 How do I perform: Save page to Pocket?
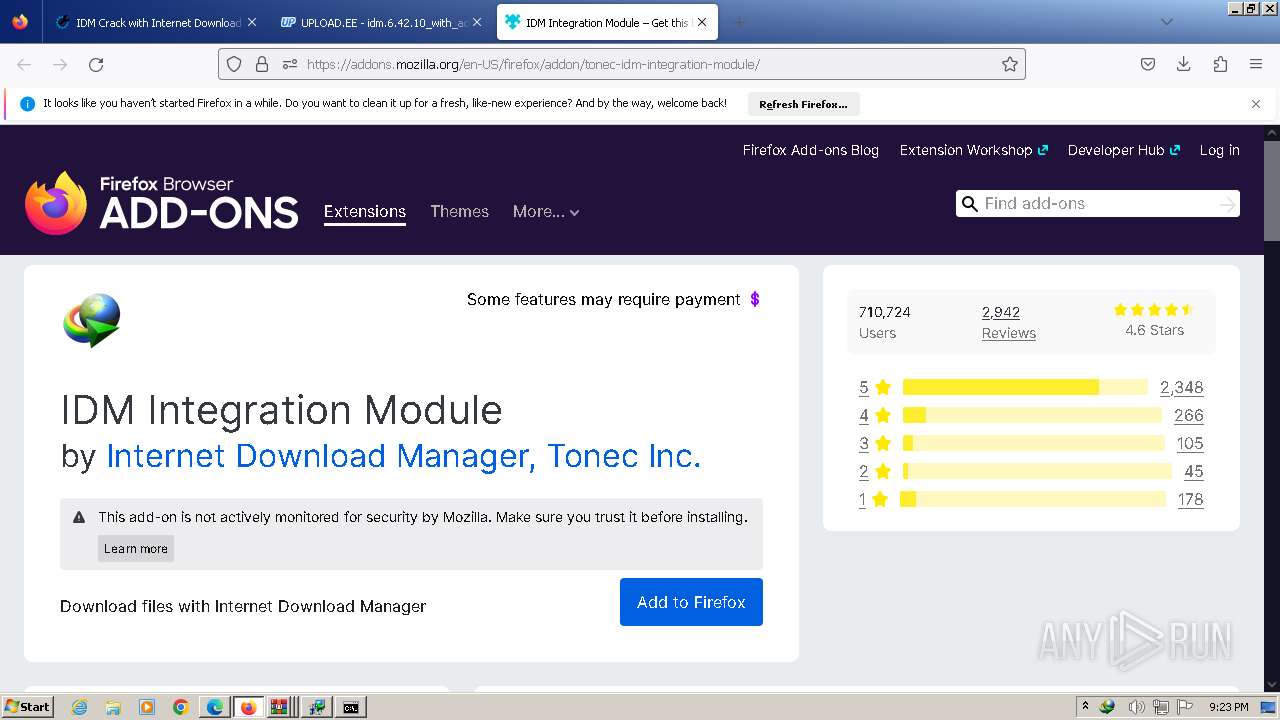(x=1148, y=64)
